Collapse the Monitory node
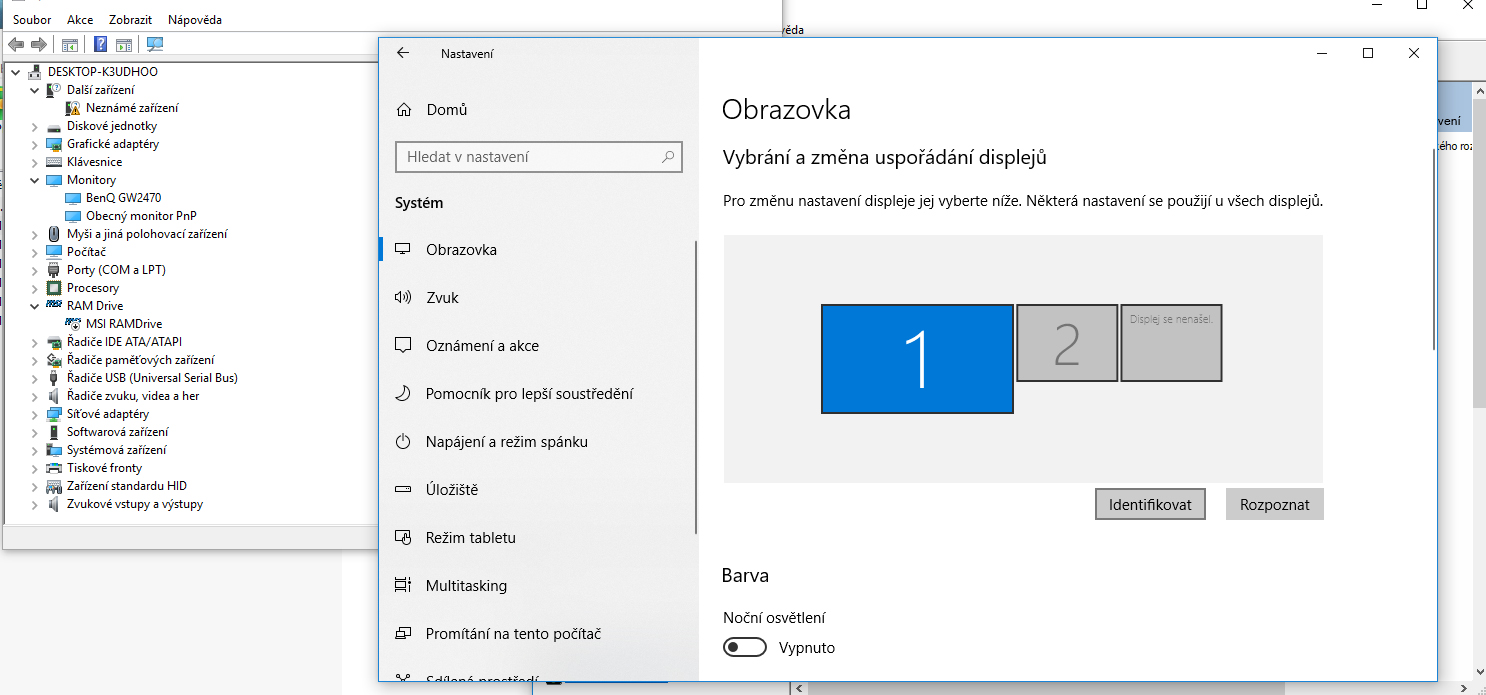This screenshot has width=1486, height=695. [35, 180]
